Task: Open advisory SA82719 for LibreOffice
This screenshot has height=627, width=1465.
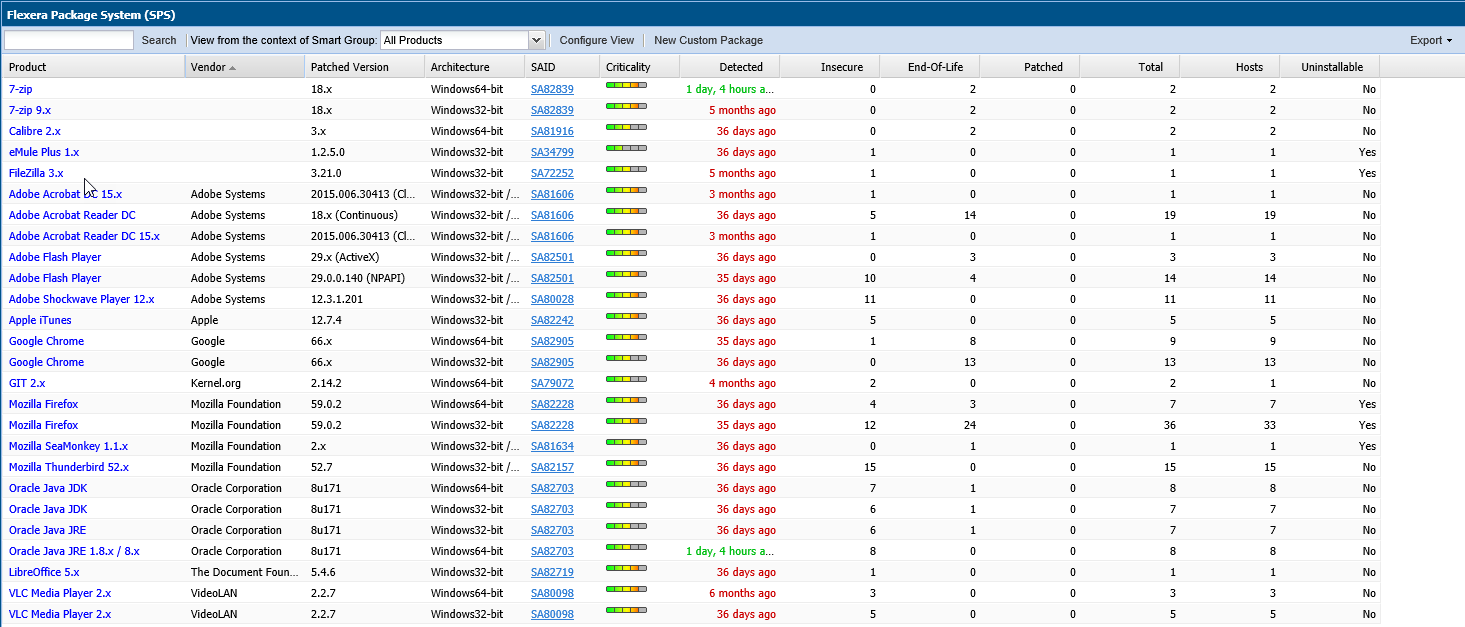Action: click(552, 572)
